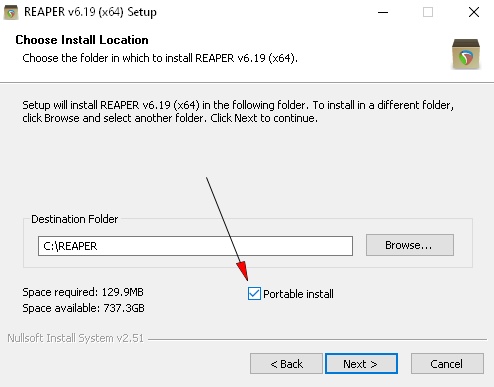
Task: Click the REAPER v6.19 Setup title text
Action: pyautogui.click(x=90, y=12)
